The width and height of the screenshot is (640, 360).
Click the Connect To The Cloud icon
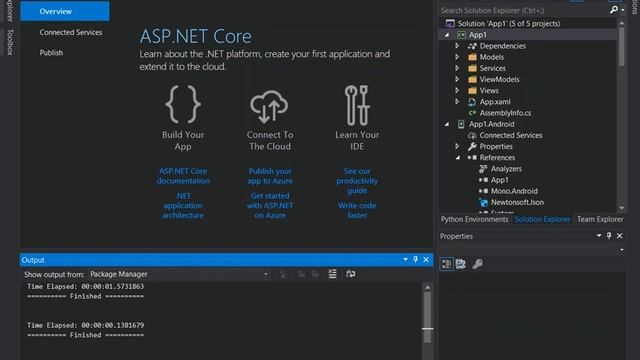(x=269, y=107)
